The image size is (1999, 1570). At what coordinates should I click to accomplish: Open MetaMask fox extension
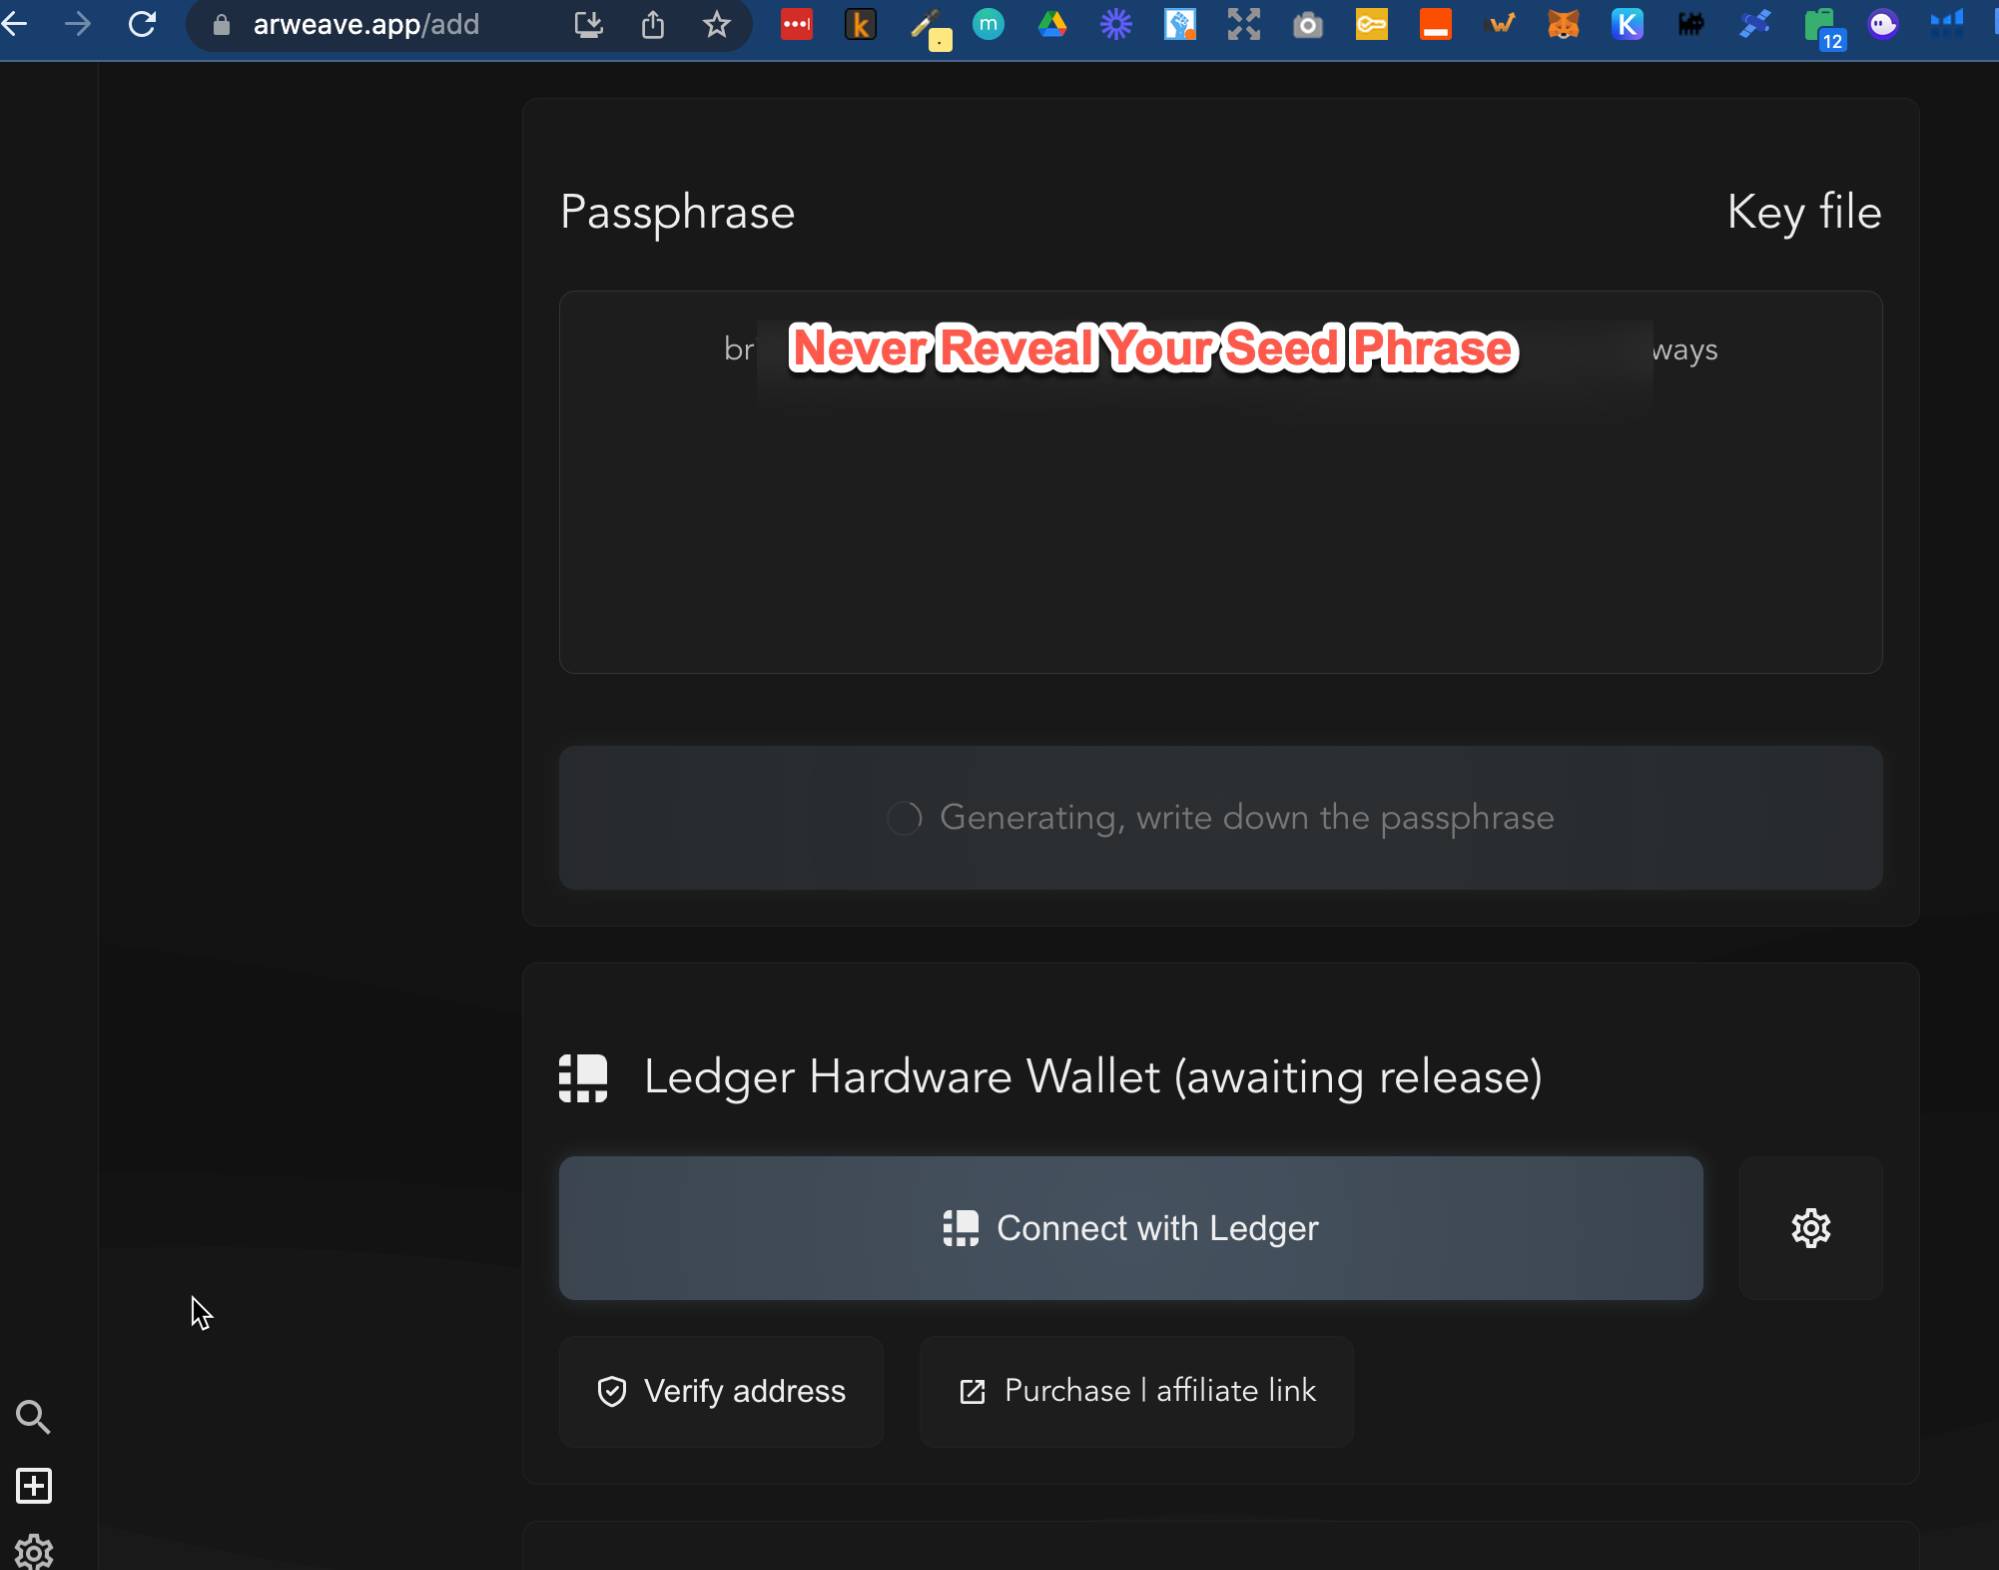1563,24
